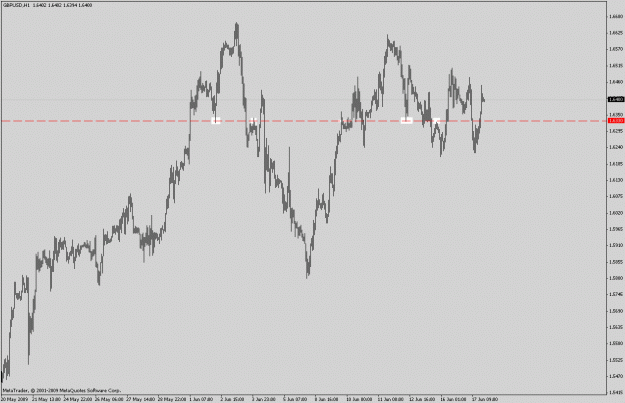Click the 1.6185 price axis label
Viewport: 625px width, 403px height.
616,164
